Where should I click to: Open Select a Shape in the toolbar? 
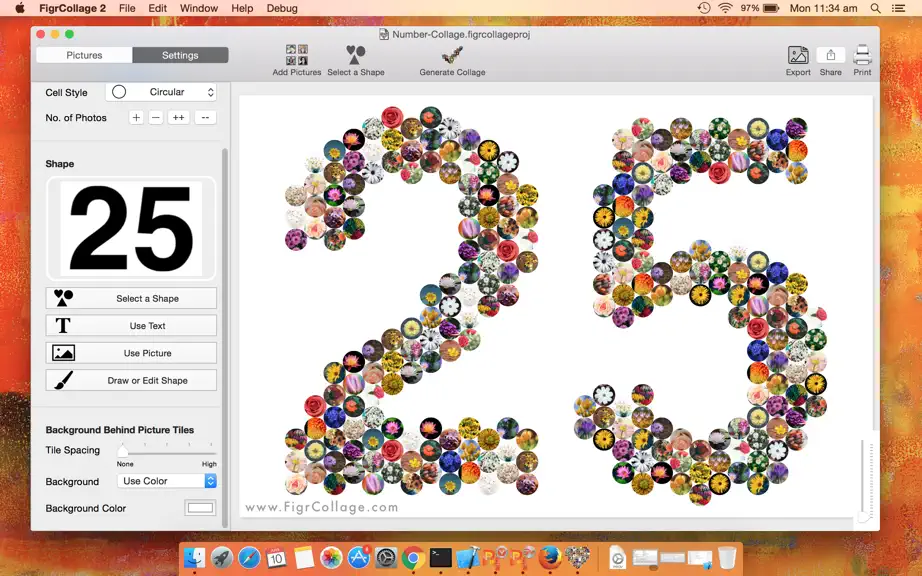356,55
